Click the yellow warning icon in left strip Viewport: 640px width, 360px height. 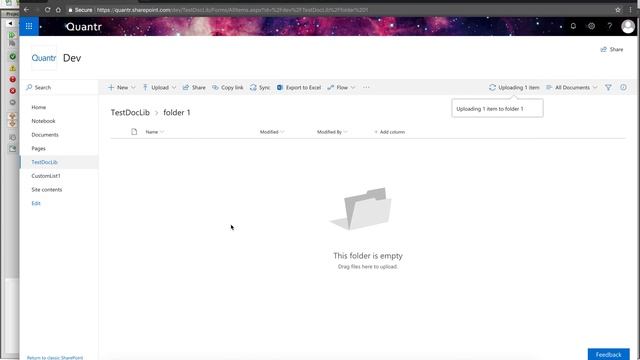coord(13,68)
